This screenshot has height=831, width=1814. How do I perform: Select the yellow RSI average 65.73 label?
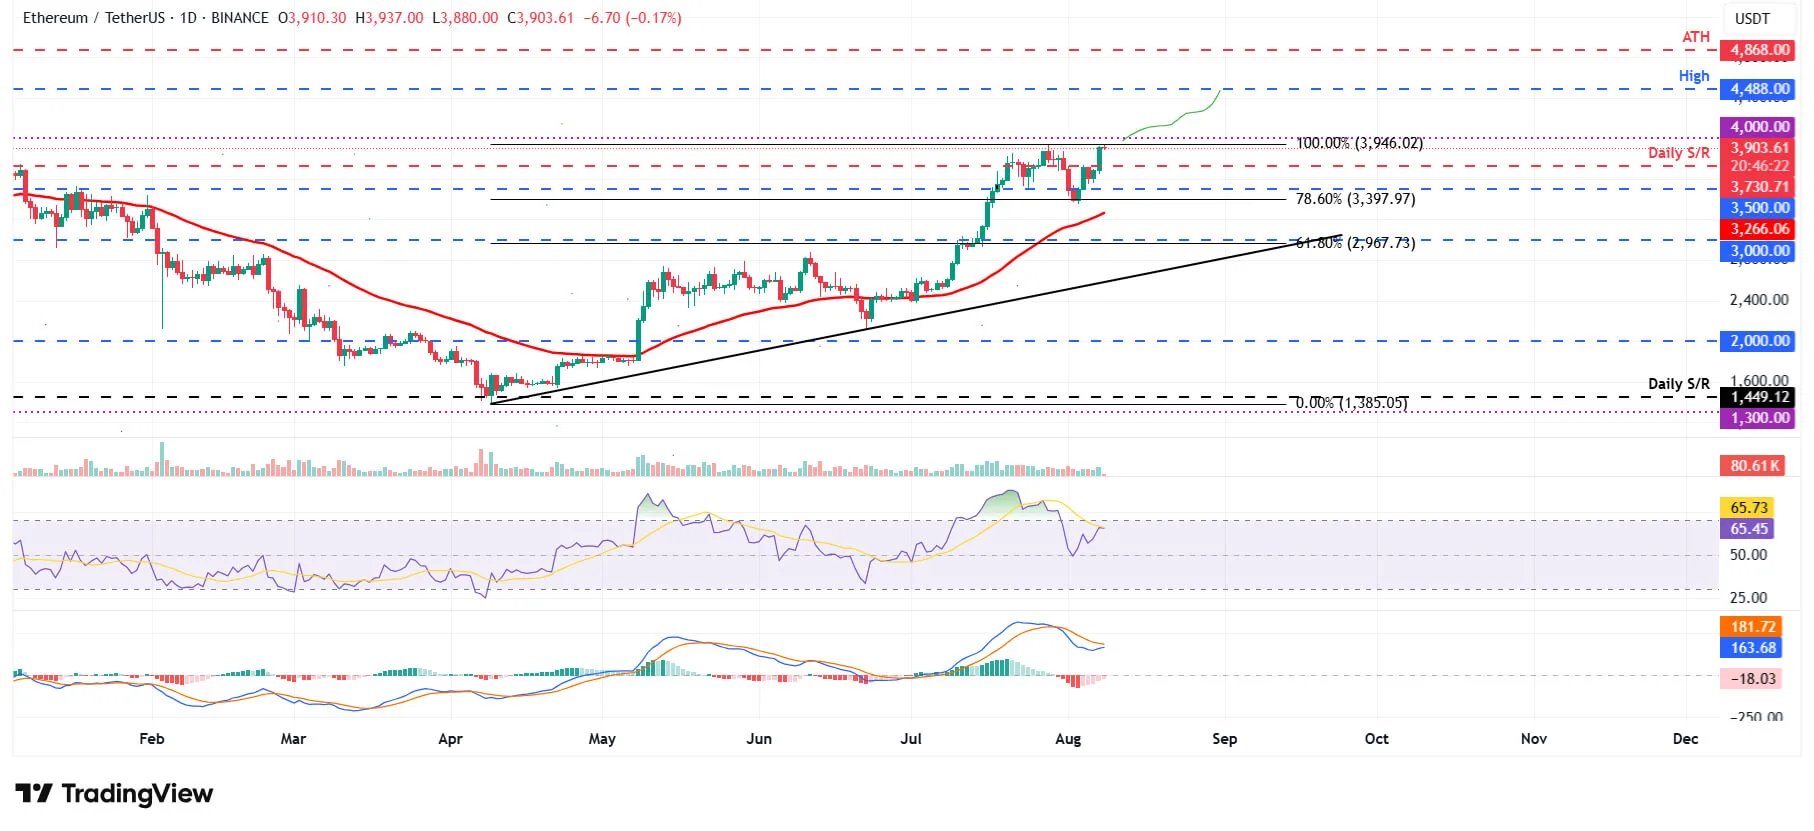[x=1748, y=508]
